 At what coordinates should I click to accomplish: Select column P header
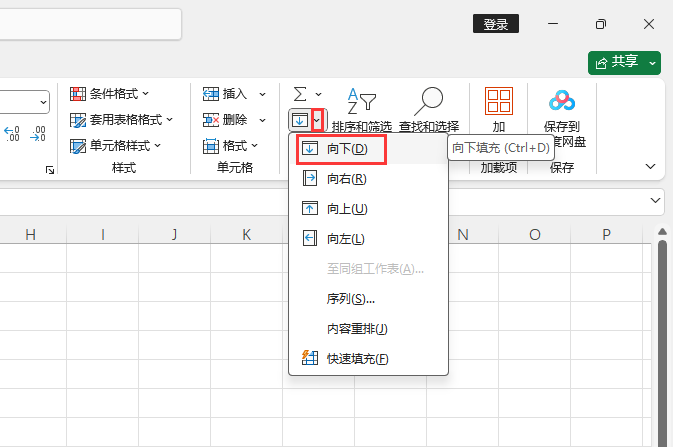pos(606,234)
